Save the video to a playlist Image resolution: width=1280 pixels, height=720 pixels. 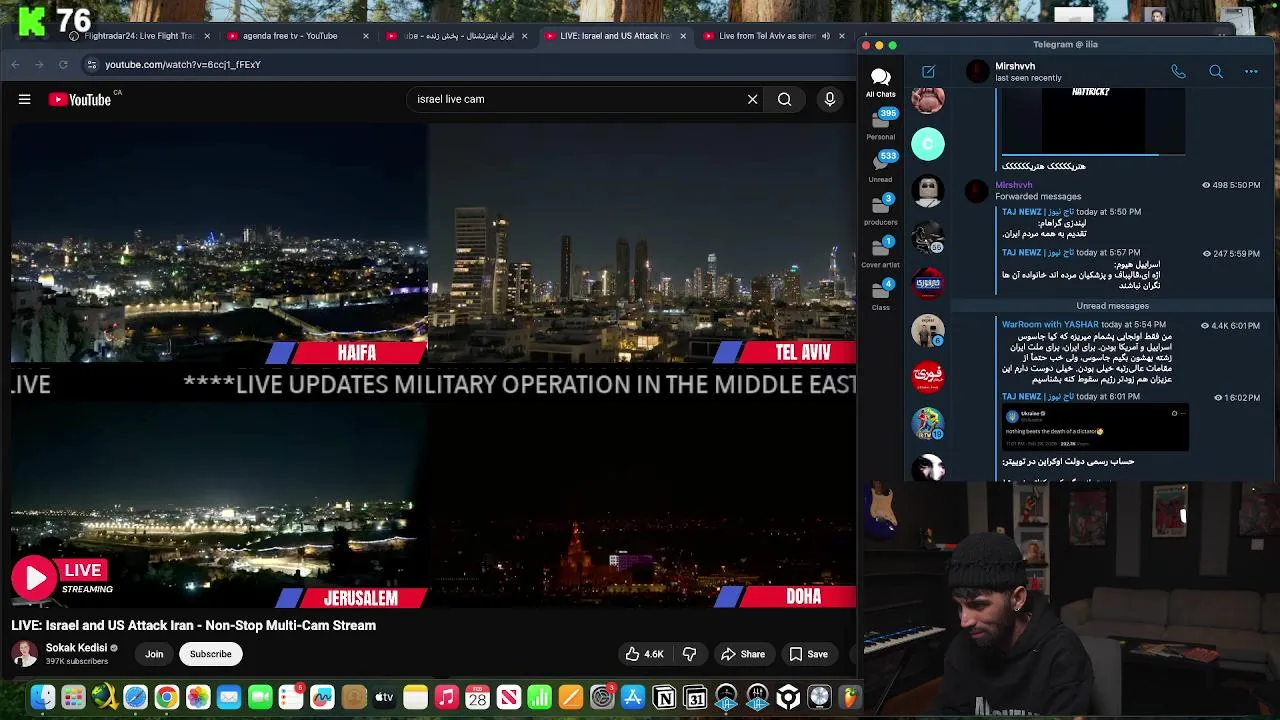808,654
